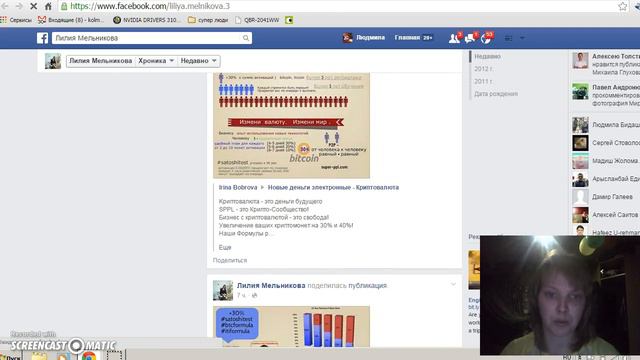The width and height of the screenshot is (640, 360).
Task: Open Алексей Саитов chat contact
Action: 605,215
